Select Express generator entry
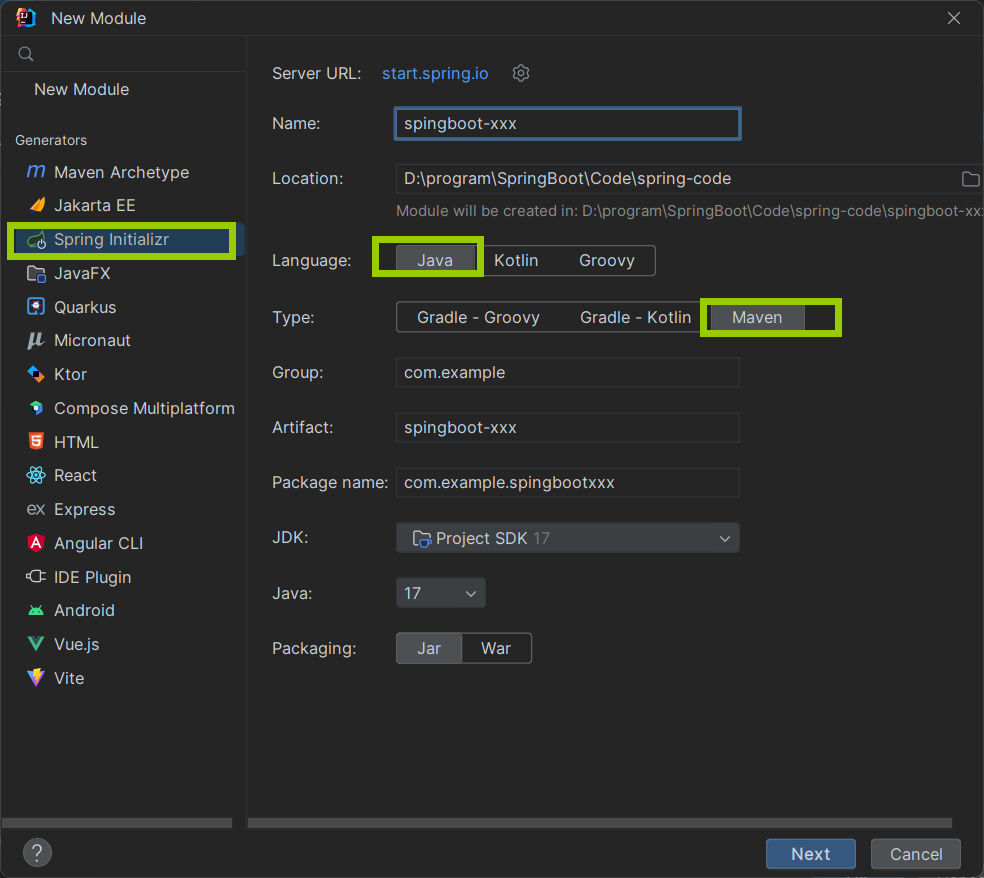Viewport: 984px width, 878px height. (x=123, y=510)
